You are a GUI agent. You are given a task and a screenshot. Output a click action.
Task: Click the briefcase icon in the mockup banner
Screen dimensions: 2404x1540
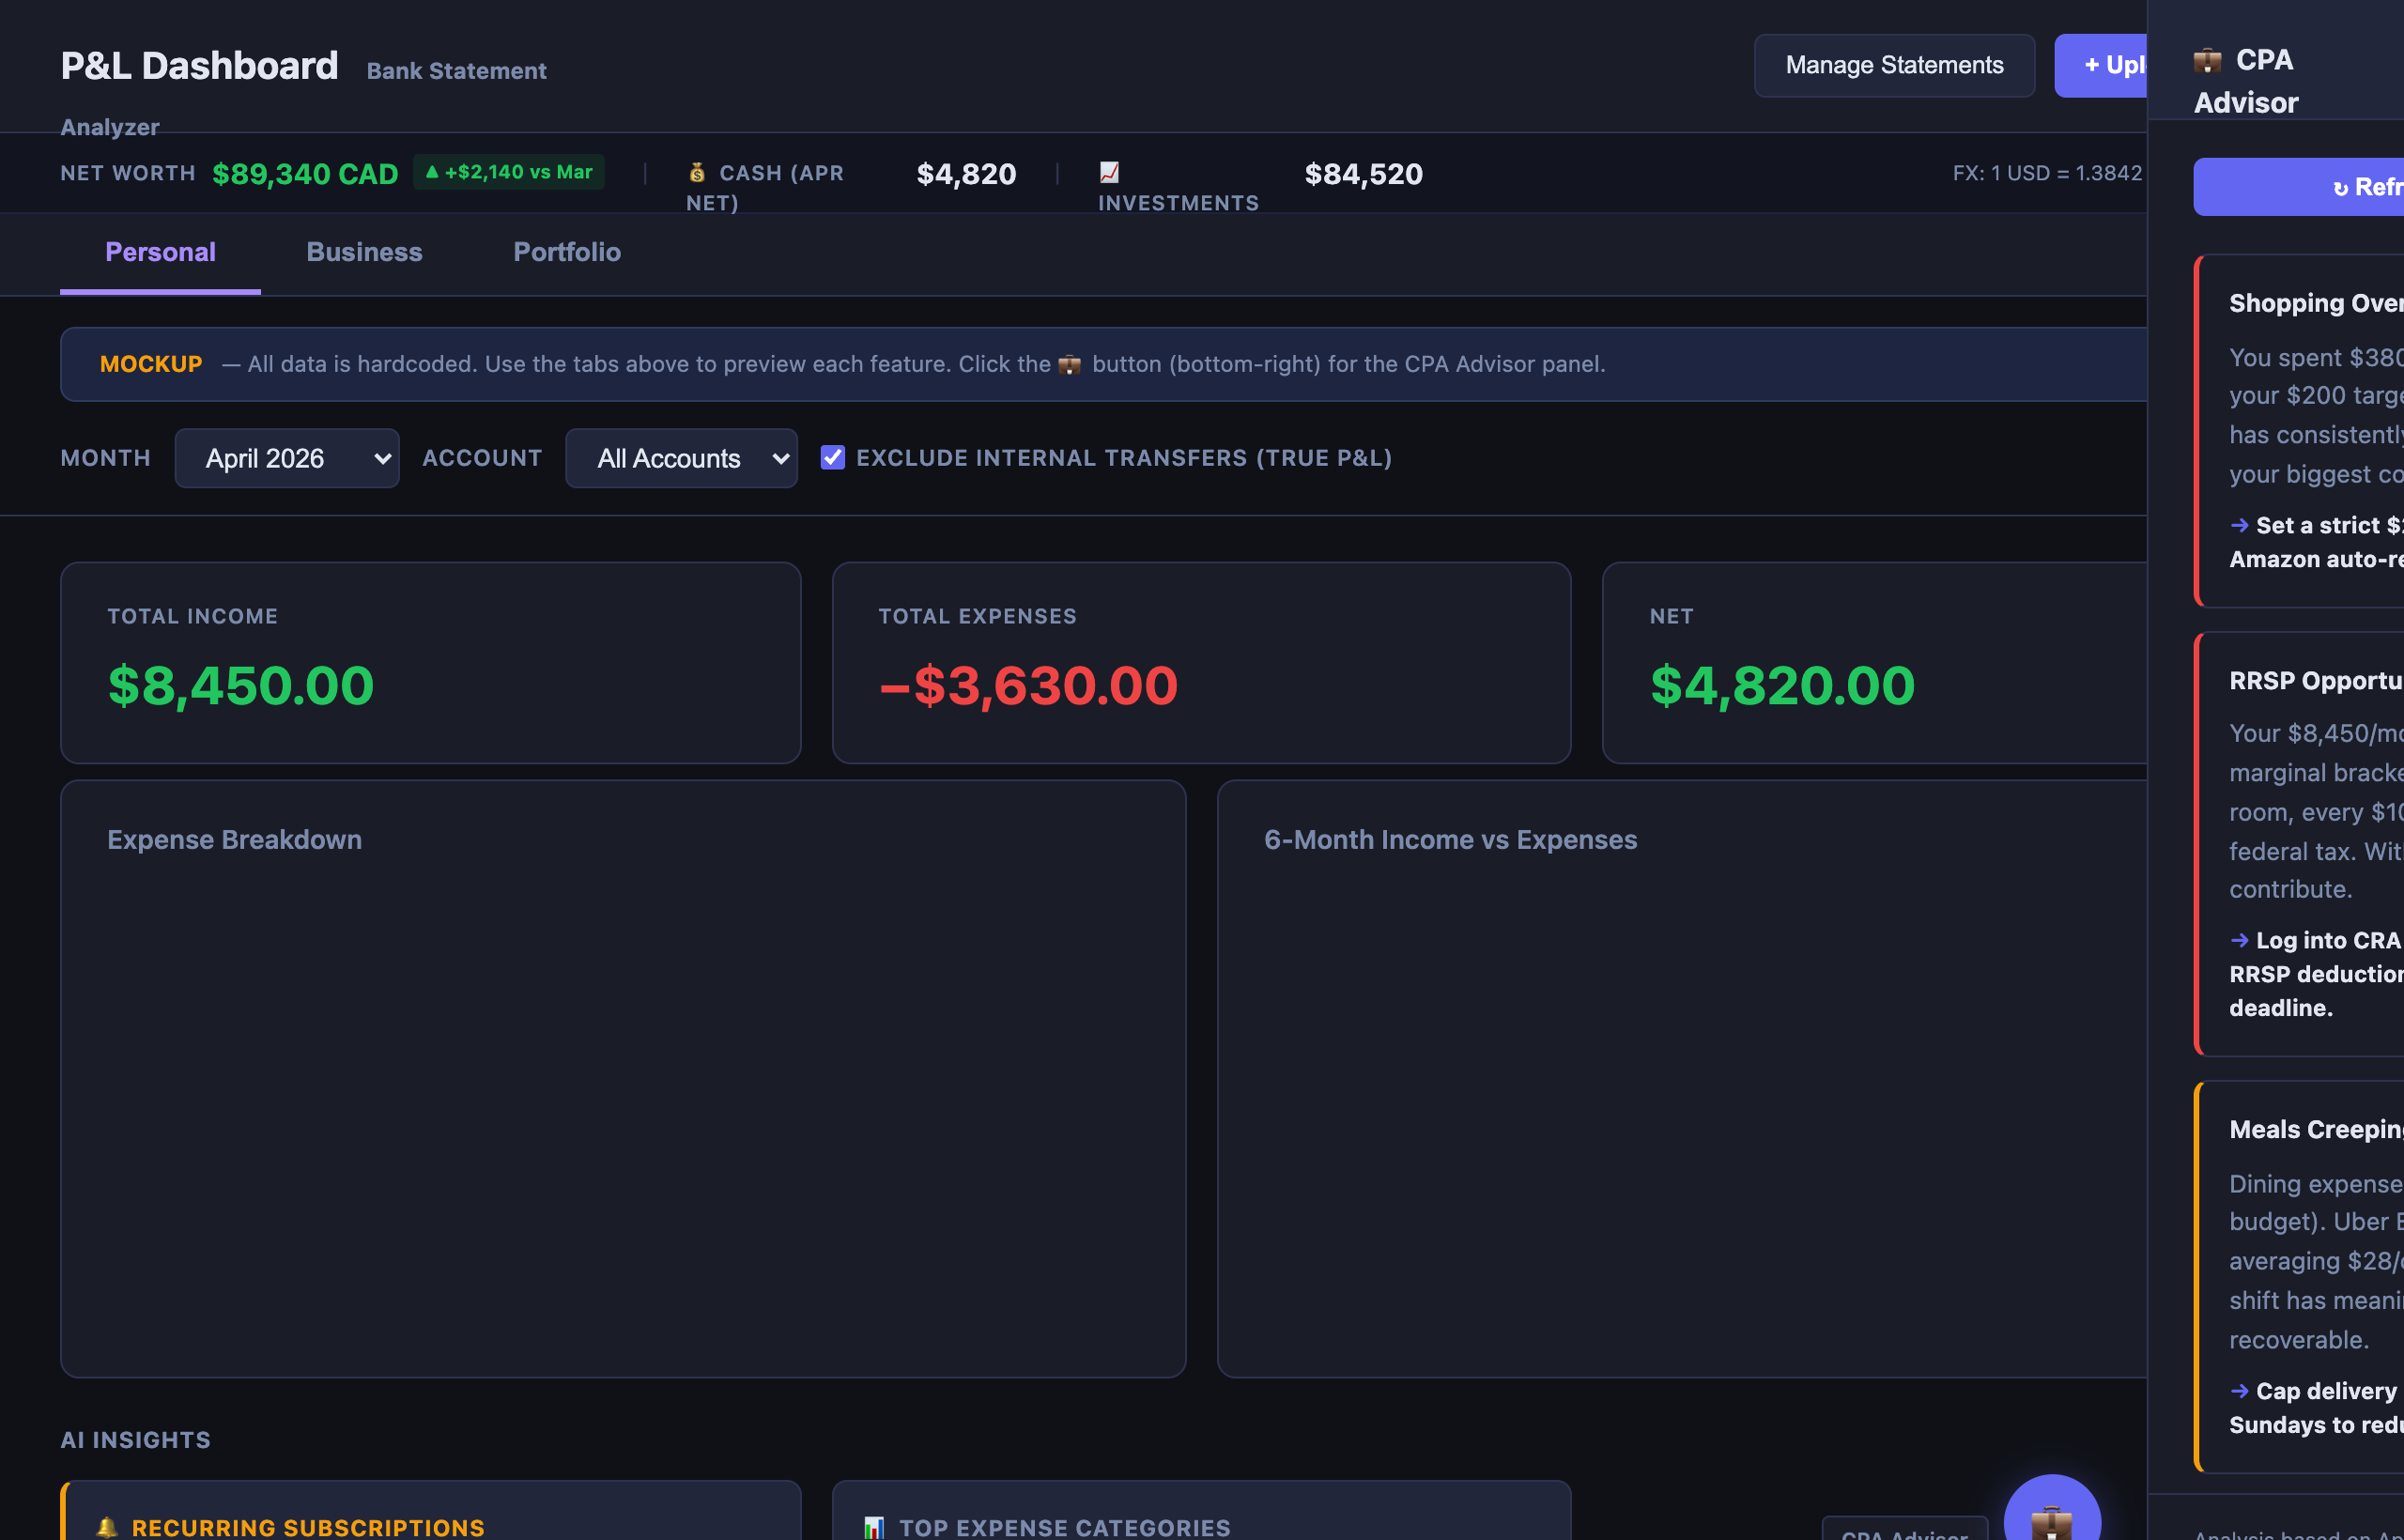click(x=1069, y=364)
